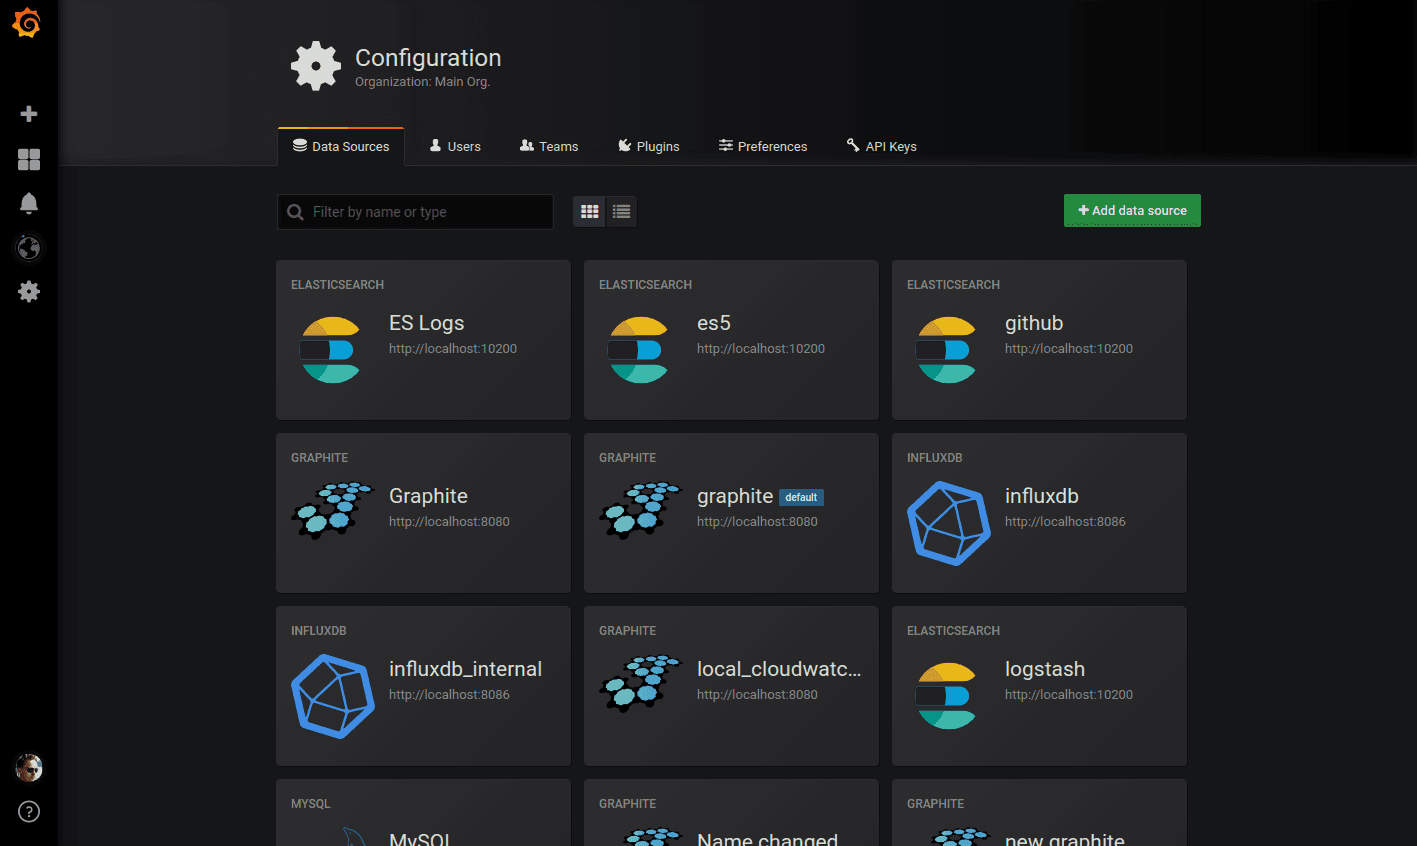Open the github data source name
The width and height of the screenshot is (1417, 846).
click(x=1034, y=323)
